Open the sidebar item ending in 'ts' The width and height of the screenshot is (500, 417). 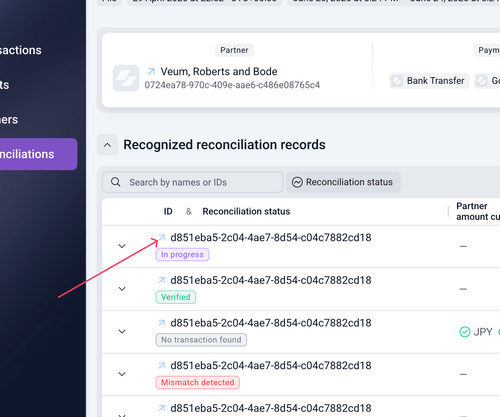pos(5,85)
